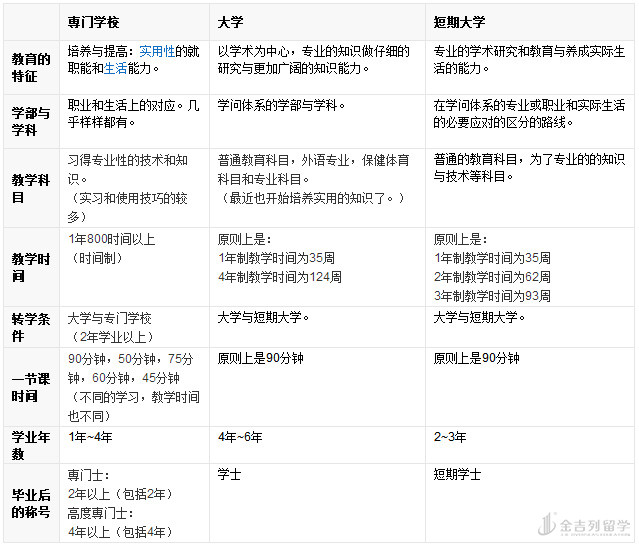Click the 1年800时间以上 text
The image size is (639, 546).
pyautogui.click(x=111, y=240)
